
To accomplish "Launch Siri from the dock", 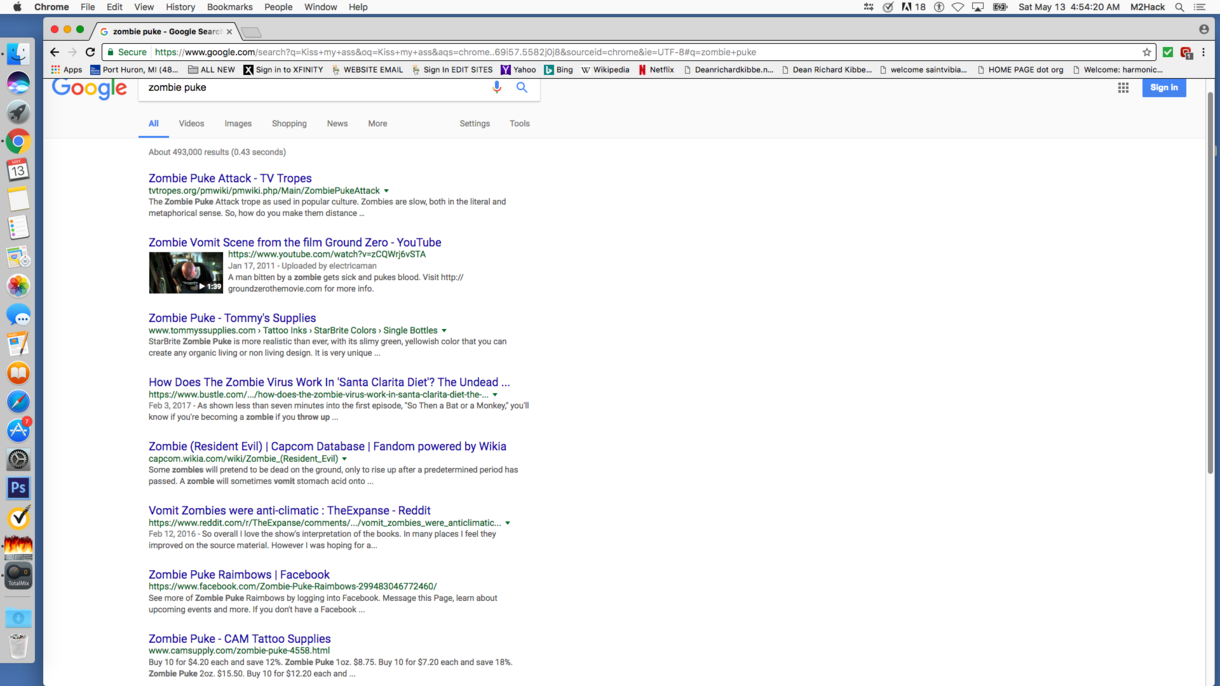I will pos(18,83).
